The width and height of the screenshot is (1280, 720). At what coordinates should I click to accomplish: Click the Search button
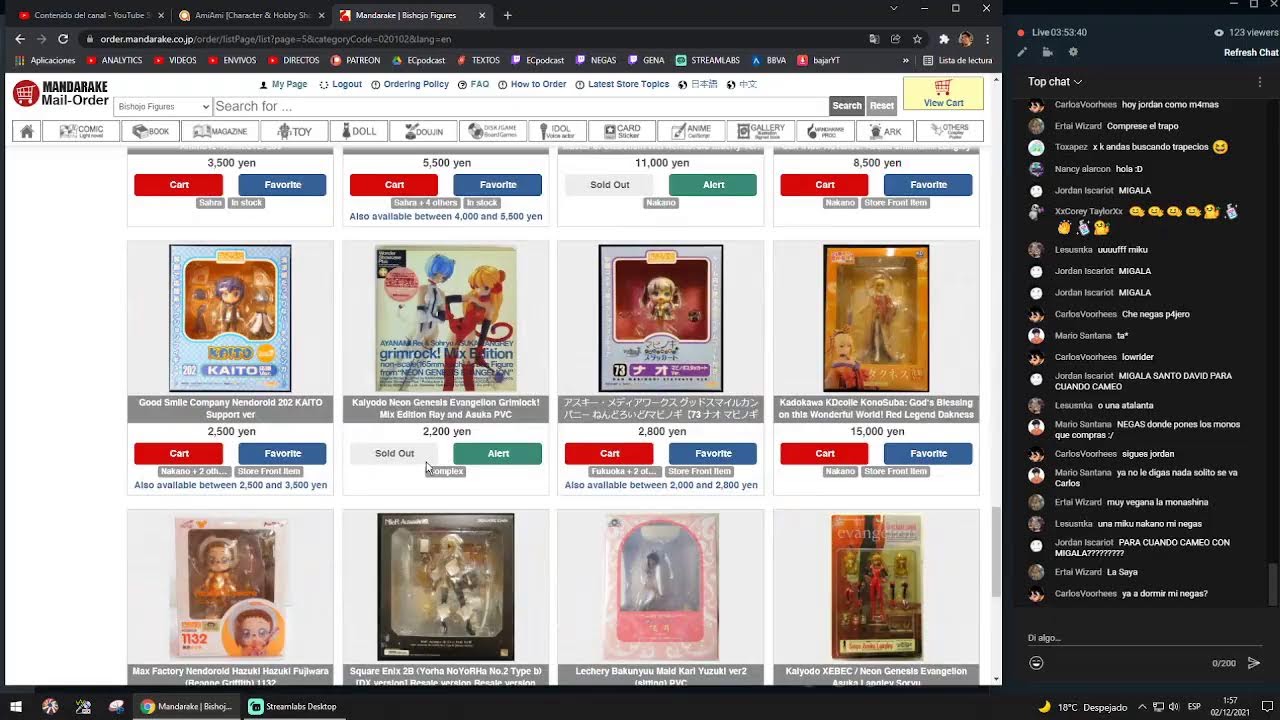pyautogui.click(x=846, y=105)
